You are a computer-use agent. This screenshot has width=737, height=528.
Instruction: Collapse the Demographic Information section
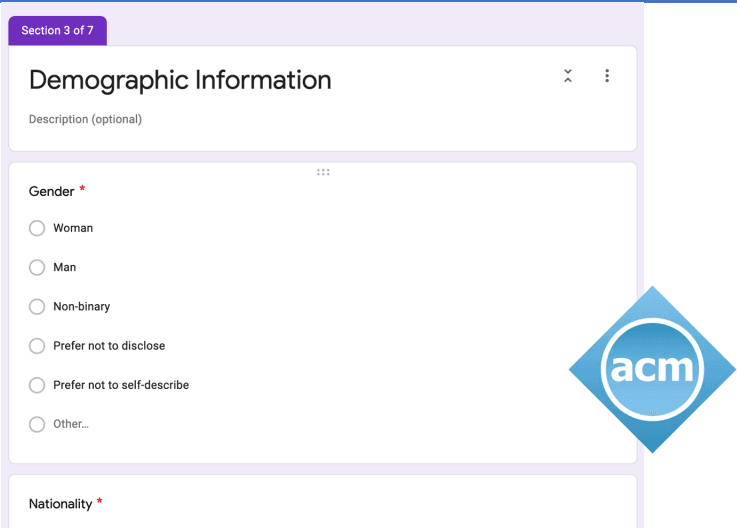pos(568,76)
